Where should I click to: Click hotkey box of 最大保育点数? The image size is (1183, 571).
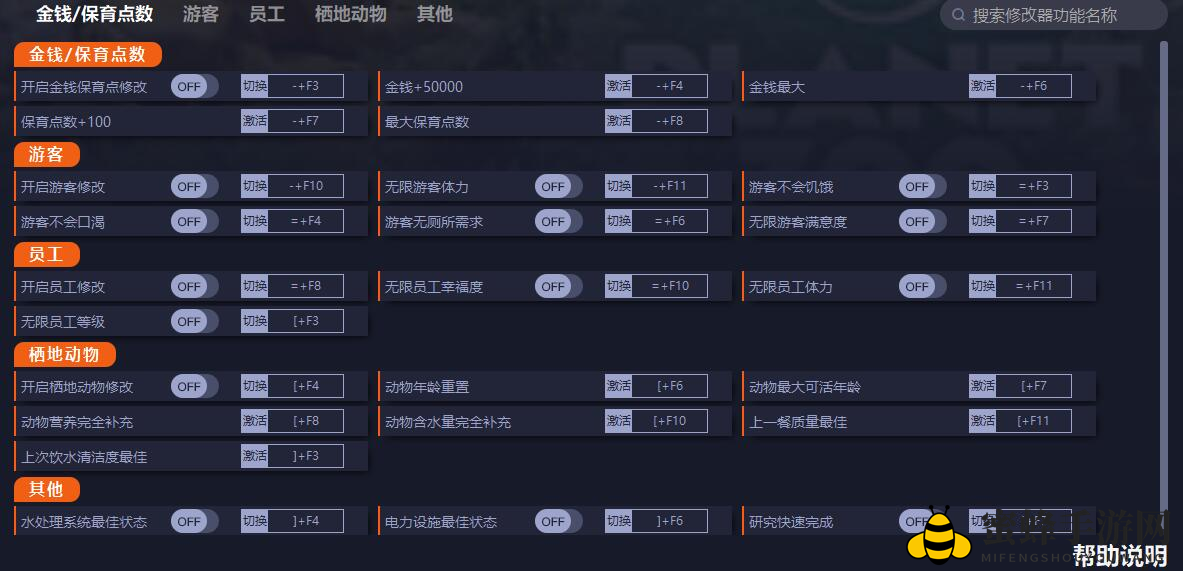[x=669, y=121]
